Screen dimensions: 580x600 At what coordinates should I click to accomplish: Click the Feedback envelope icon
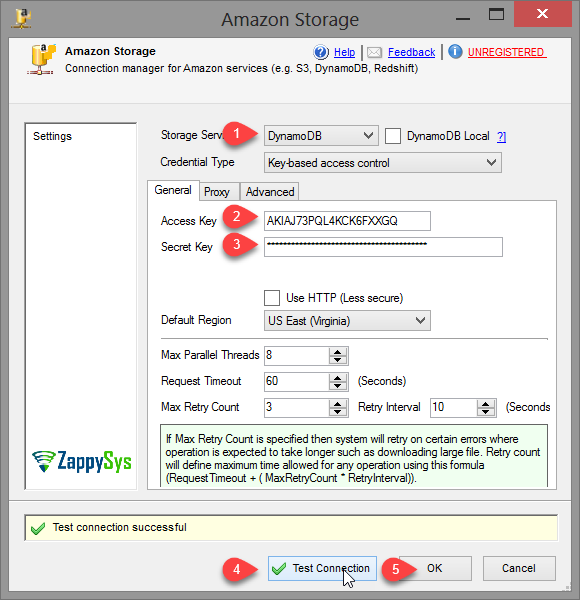374,52
